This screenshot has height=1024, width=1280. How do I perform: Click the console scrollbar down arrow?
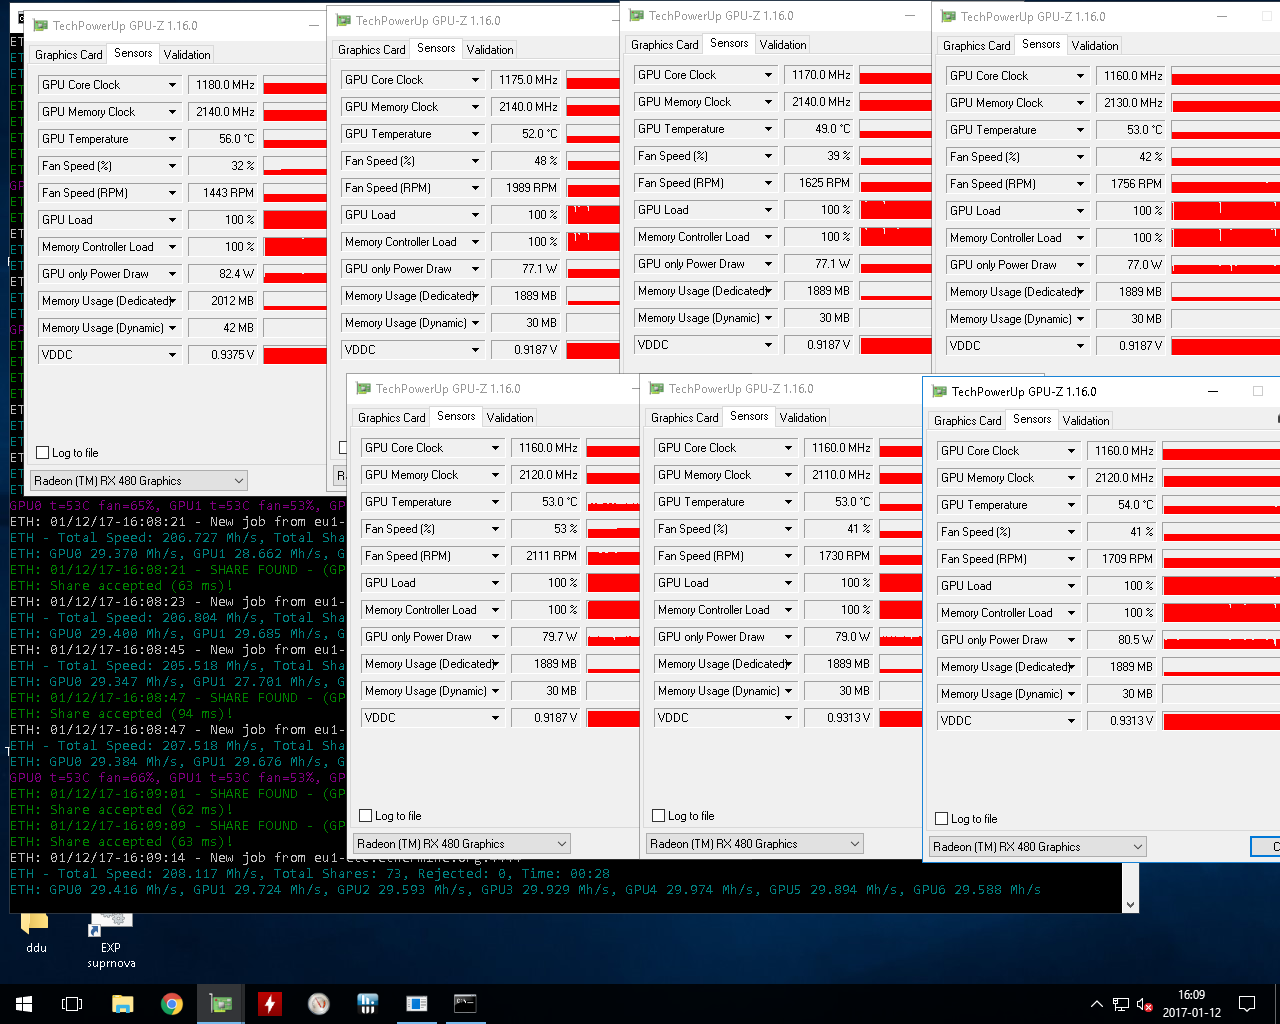tap(1130, 904)
